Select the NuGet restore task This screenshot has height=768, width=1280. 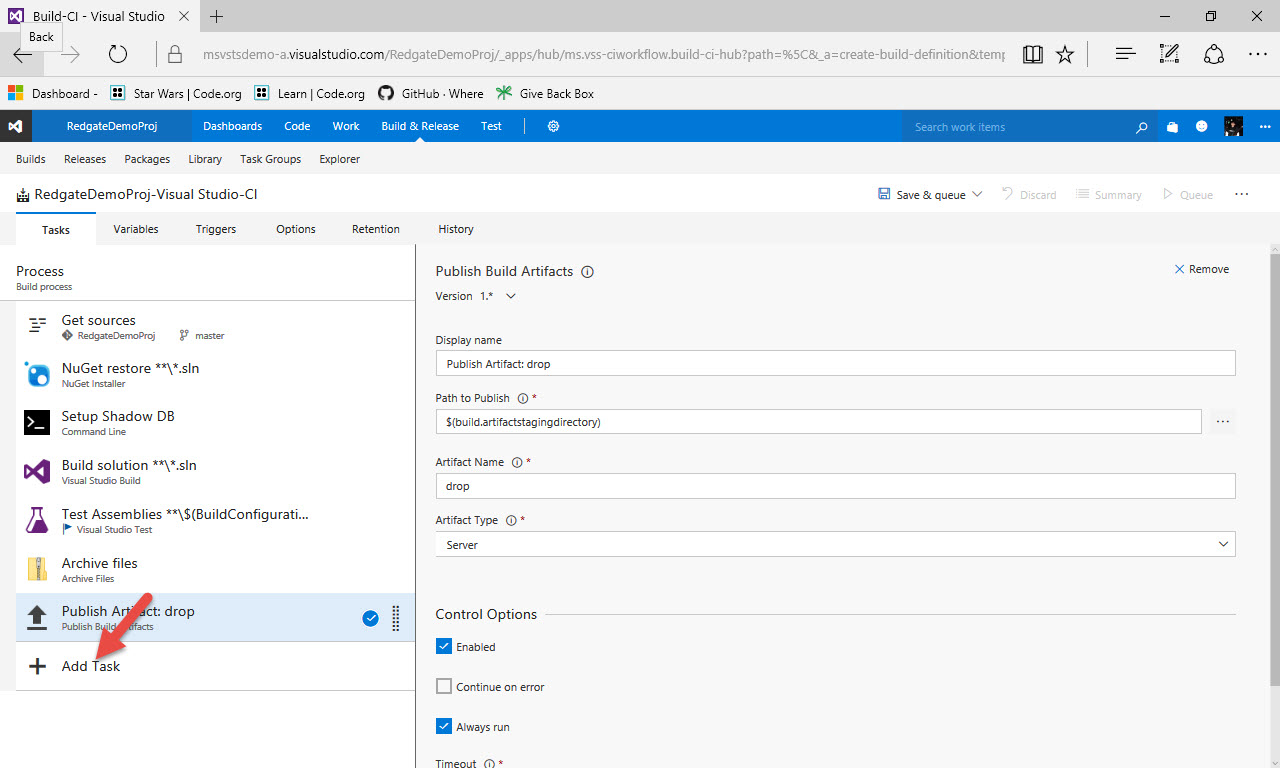[215, 375]
